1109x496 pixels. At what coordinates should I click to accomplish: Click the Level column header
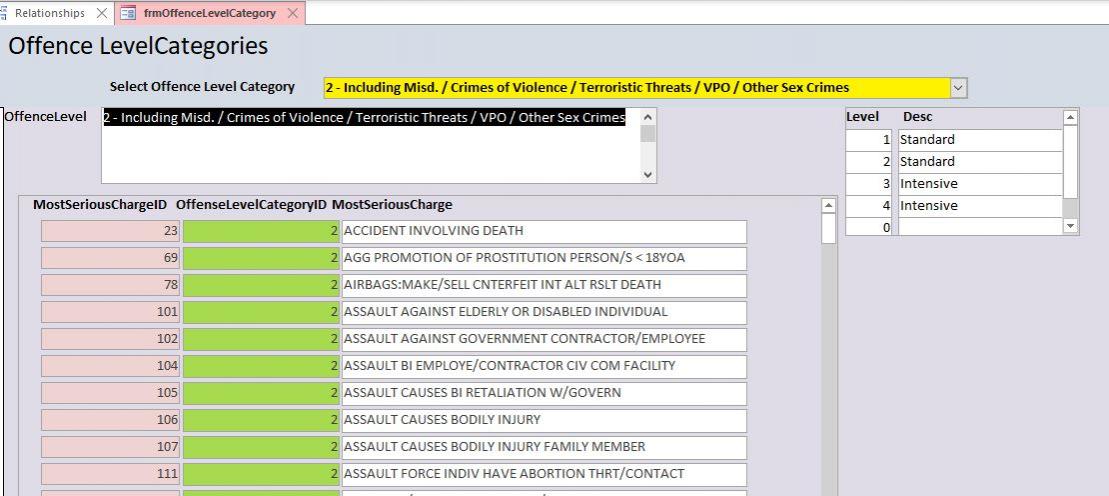click(862, 117)
